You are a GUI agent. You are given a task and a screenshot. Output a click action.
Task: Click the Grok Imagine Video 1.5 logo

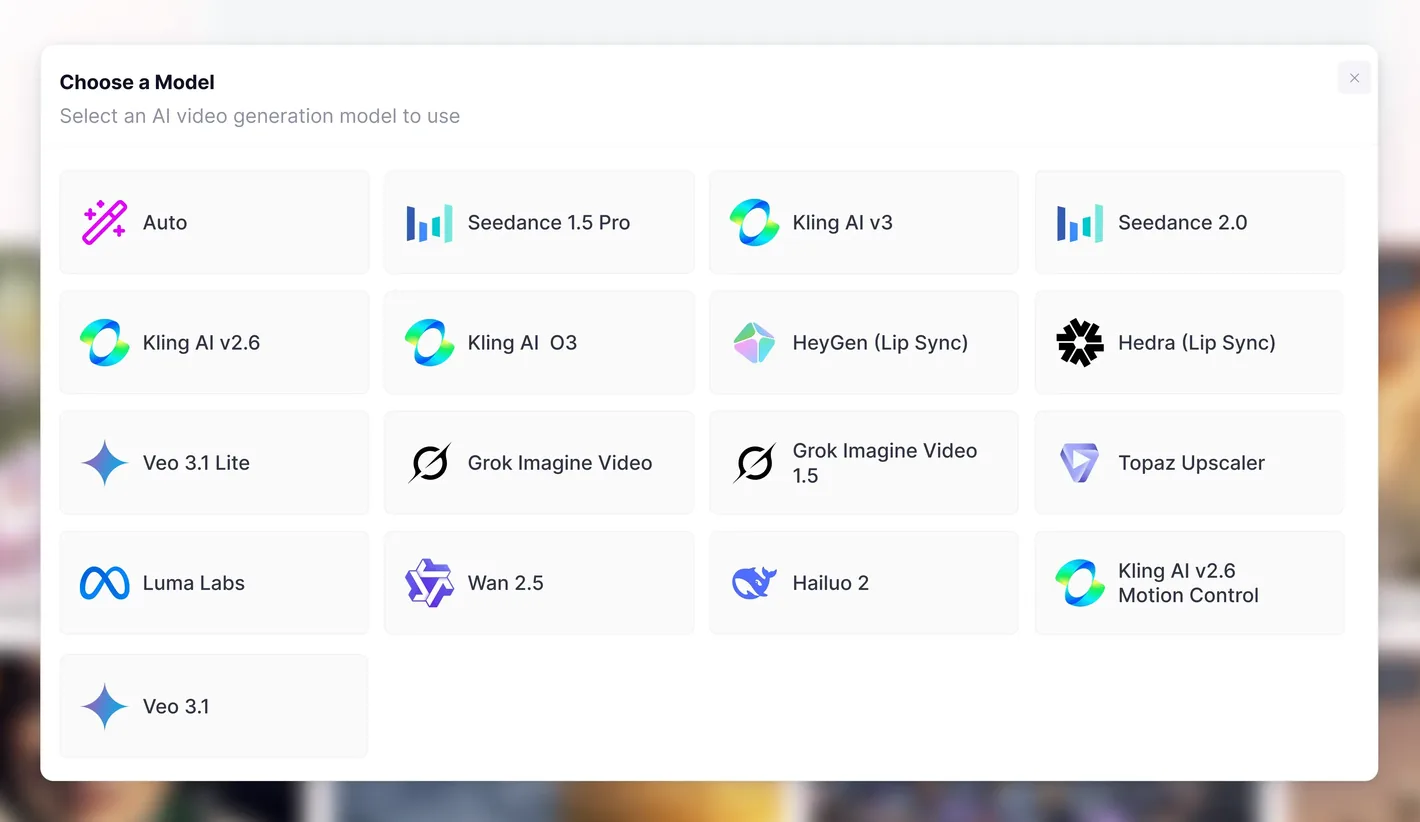coord(754,463)
